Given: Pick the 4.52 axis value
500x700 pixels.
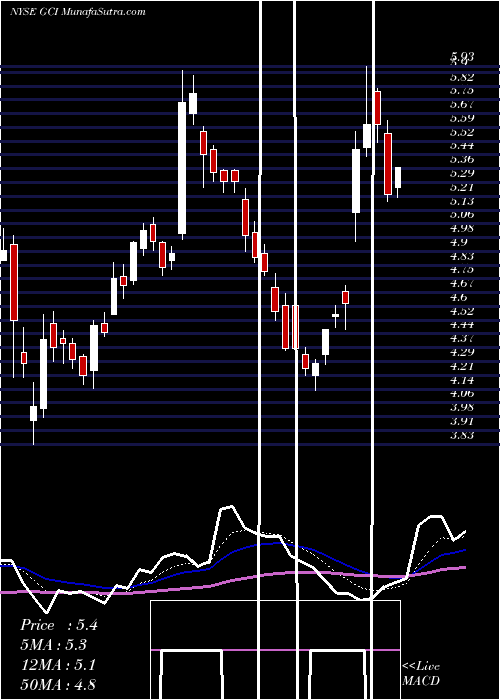Looking at the screenshot, I should point(462,311).
